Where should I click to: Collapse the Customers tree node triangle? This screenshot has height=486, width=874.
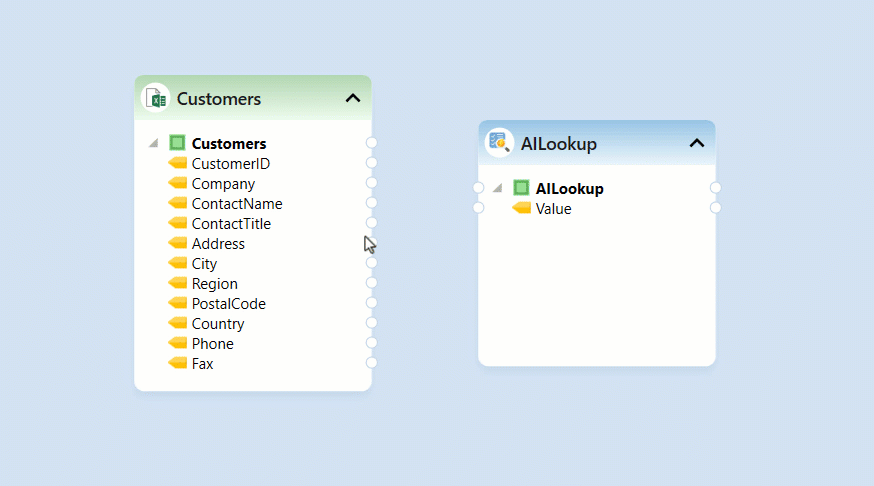pos(154,144)
